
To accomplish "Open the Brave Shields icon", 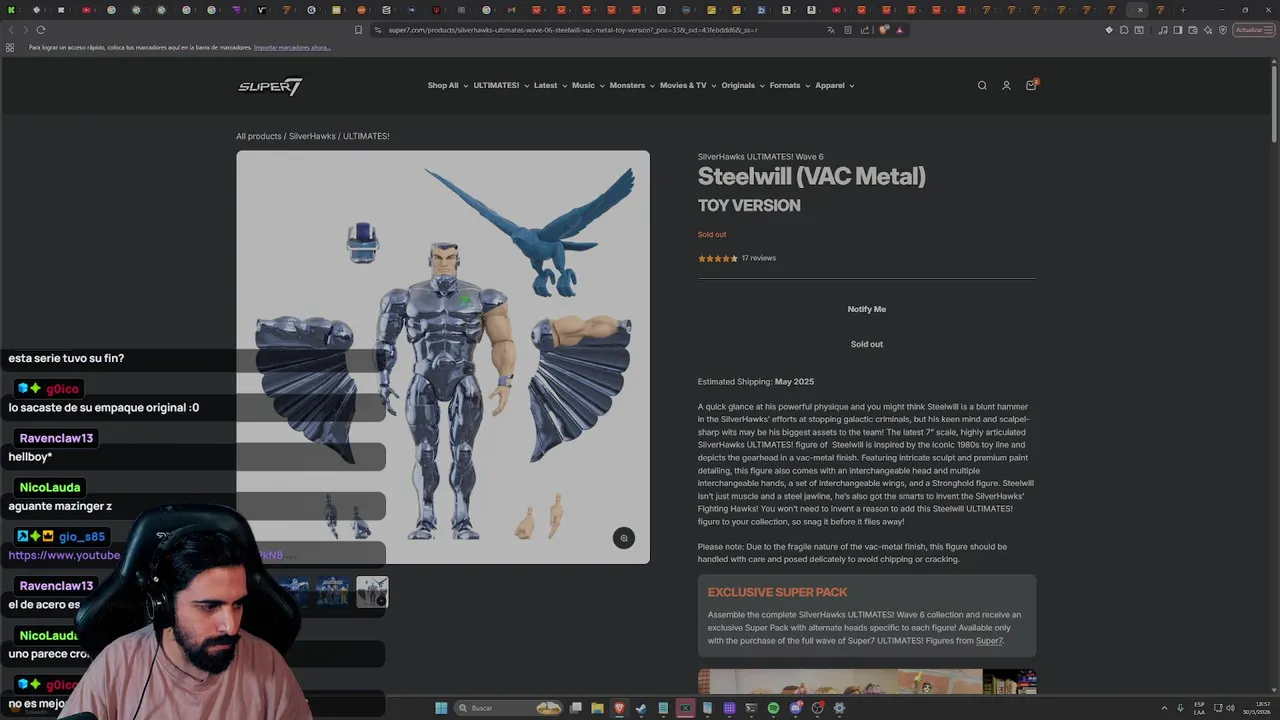I will click(884, 30).
